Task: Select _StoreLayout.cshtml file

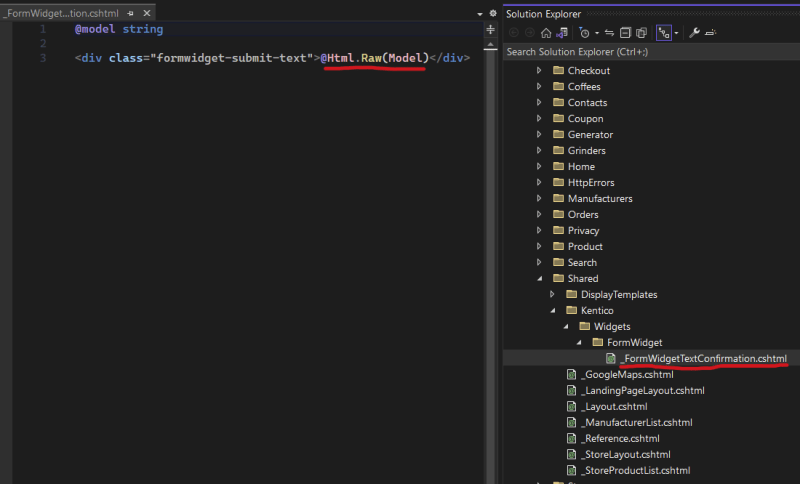Action: click(x=626, y=454)
